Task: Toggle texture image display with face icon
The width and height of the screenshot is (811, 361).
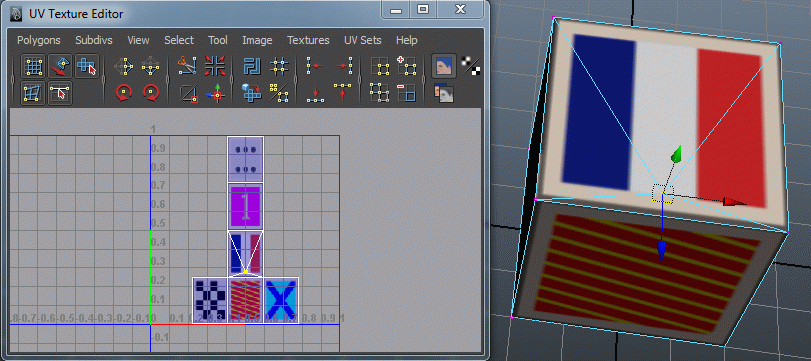Action: point(444,66)
